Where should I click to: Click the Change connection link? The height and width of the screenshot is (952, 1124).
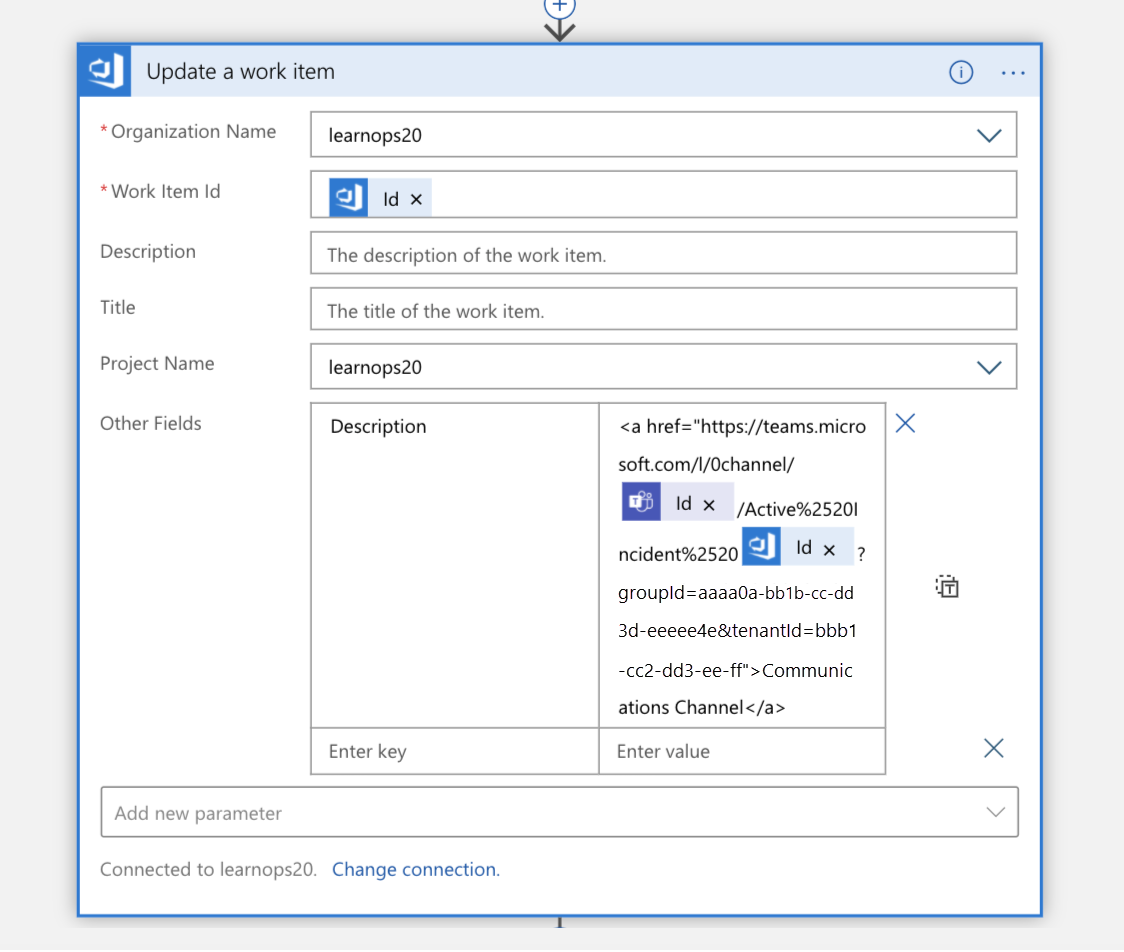point(416,870)
